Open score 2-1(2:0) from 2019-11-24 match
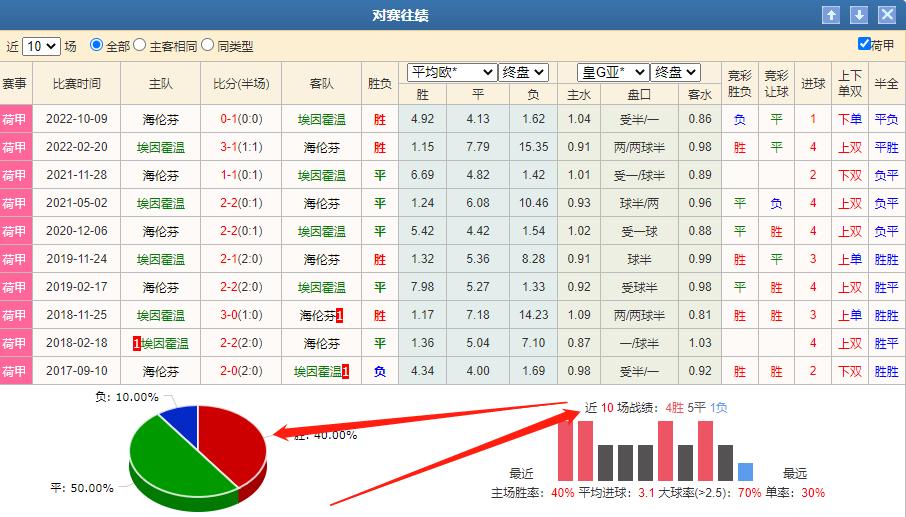The height and width of the screenshot is (517, 906). (241, 259)
